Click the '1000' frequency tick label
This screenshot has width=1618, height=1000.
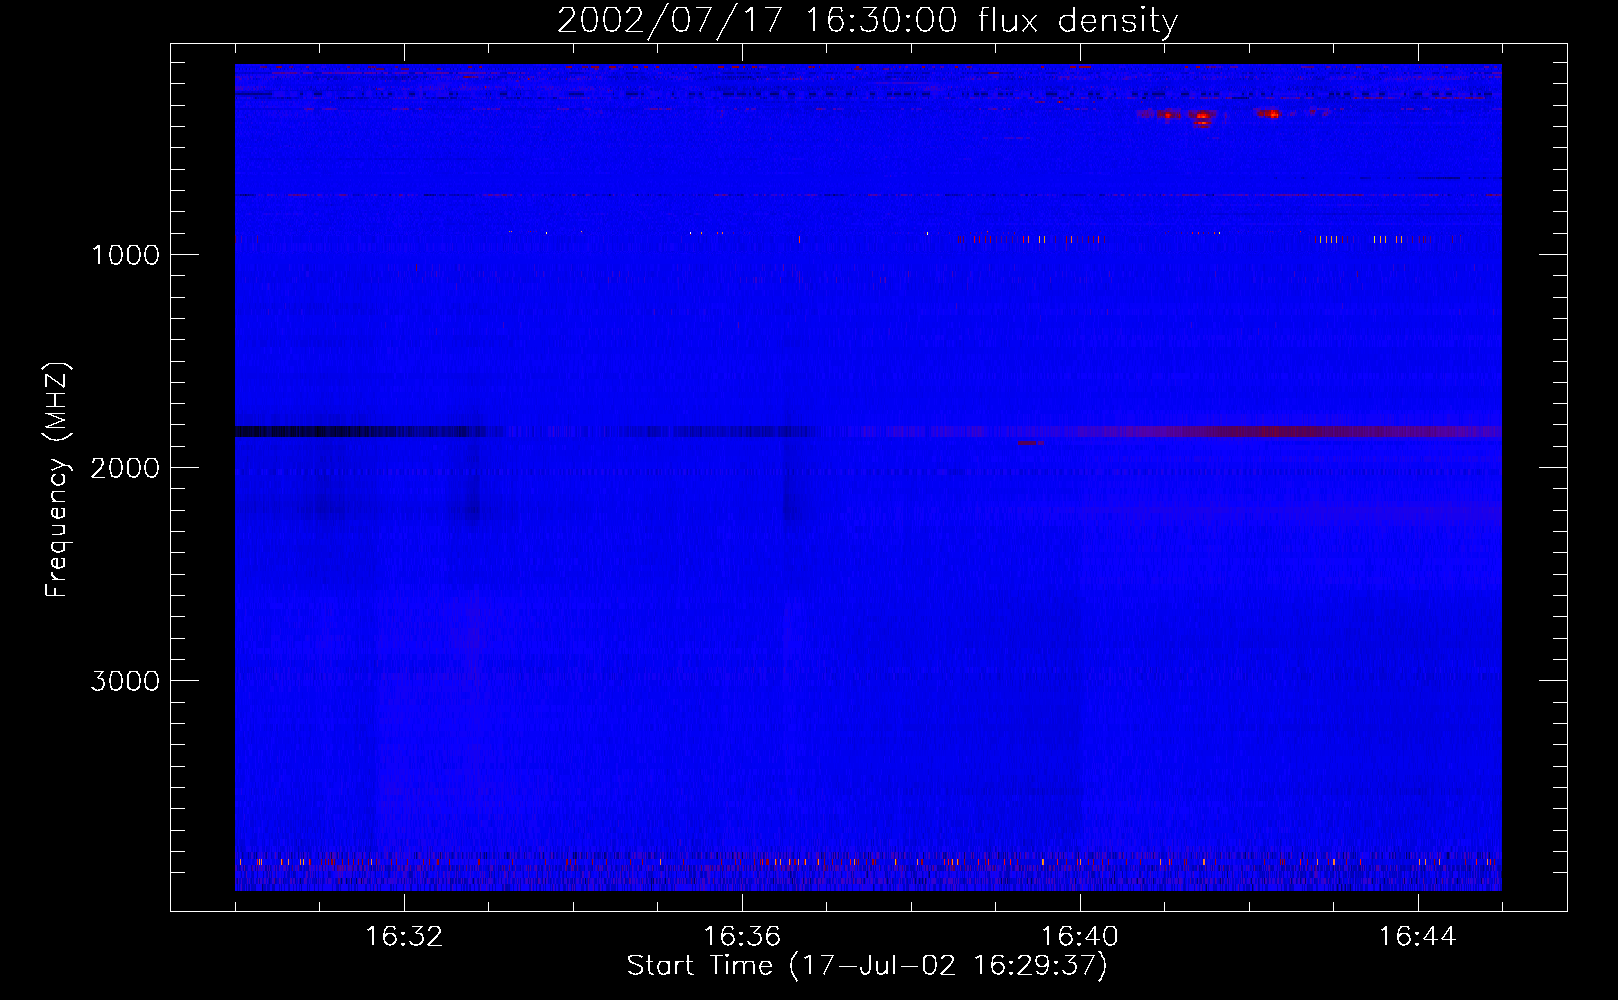click(x=125, y=255)
